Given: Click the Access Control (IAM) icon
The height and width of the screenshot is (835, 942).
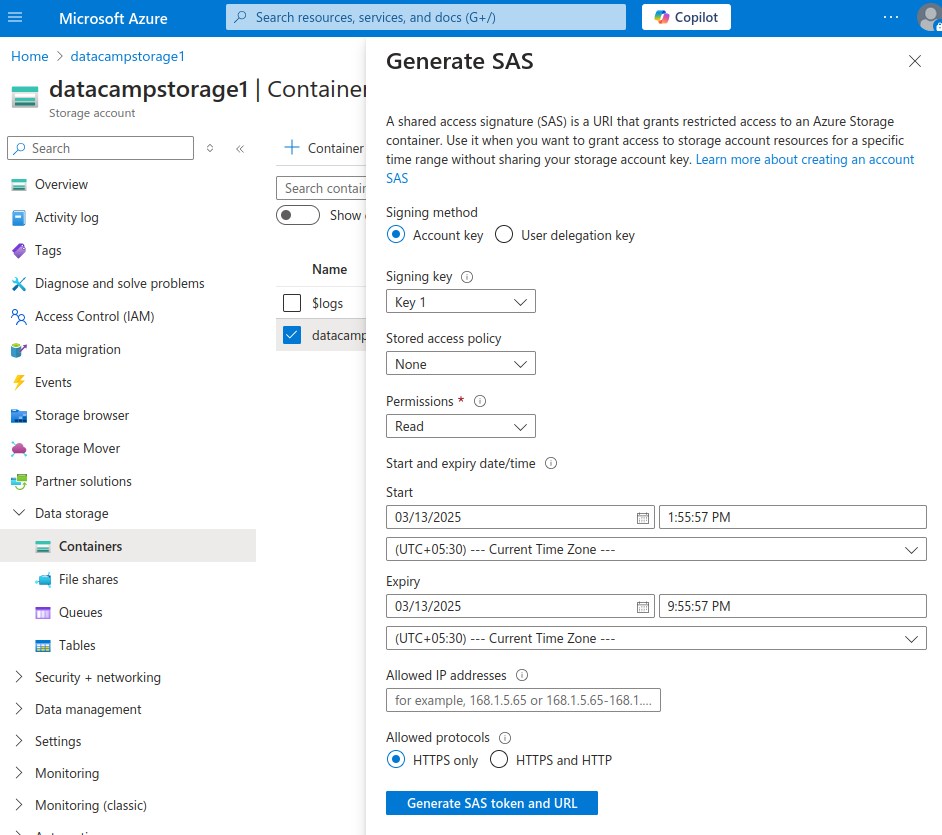Looking at the screenshot, I should click(19, 317).
